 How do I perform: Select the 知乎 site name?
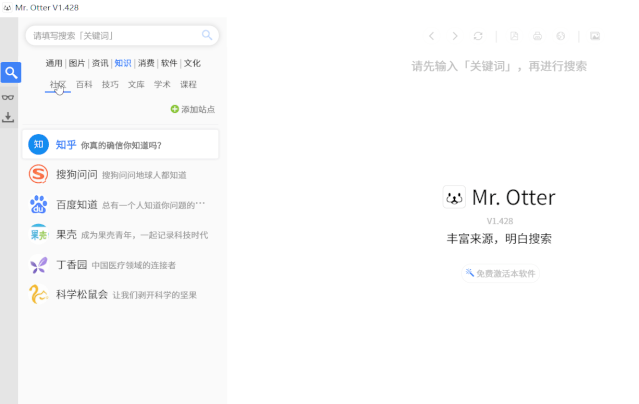[x=66, y=145]
